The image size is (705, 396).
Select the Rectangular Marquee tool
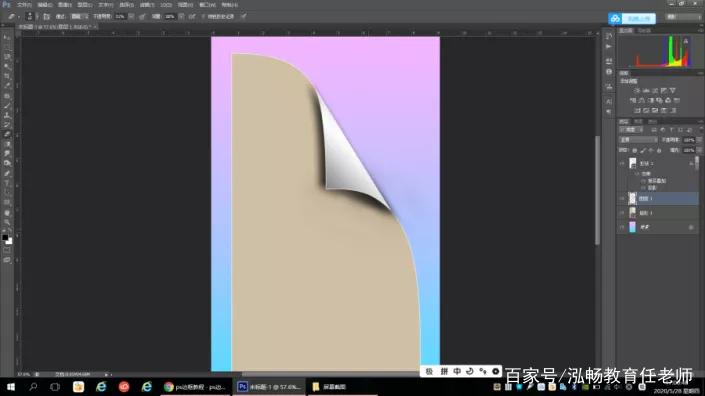(x=7, y=47)
